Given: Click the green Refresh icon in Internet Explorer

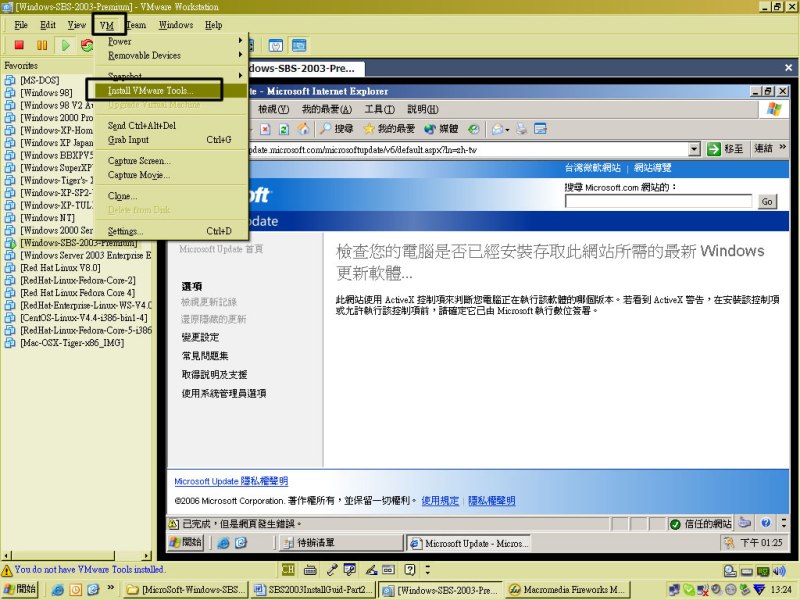Looking at the screenshot, I should [x=284, y=129].
